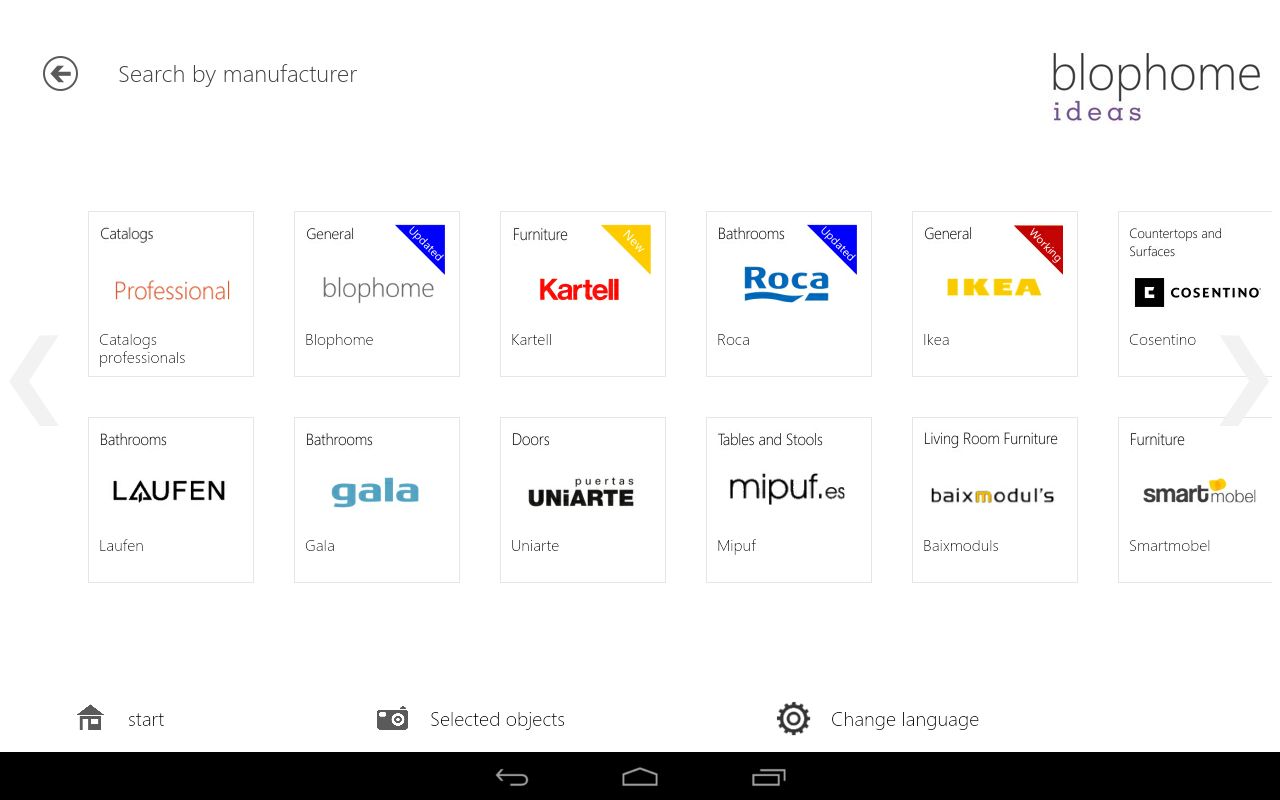This screenshot has width=1280, height=800.
Task: Click the blue gala logo
Action: (x=375, y=492)
